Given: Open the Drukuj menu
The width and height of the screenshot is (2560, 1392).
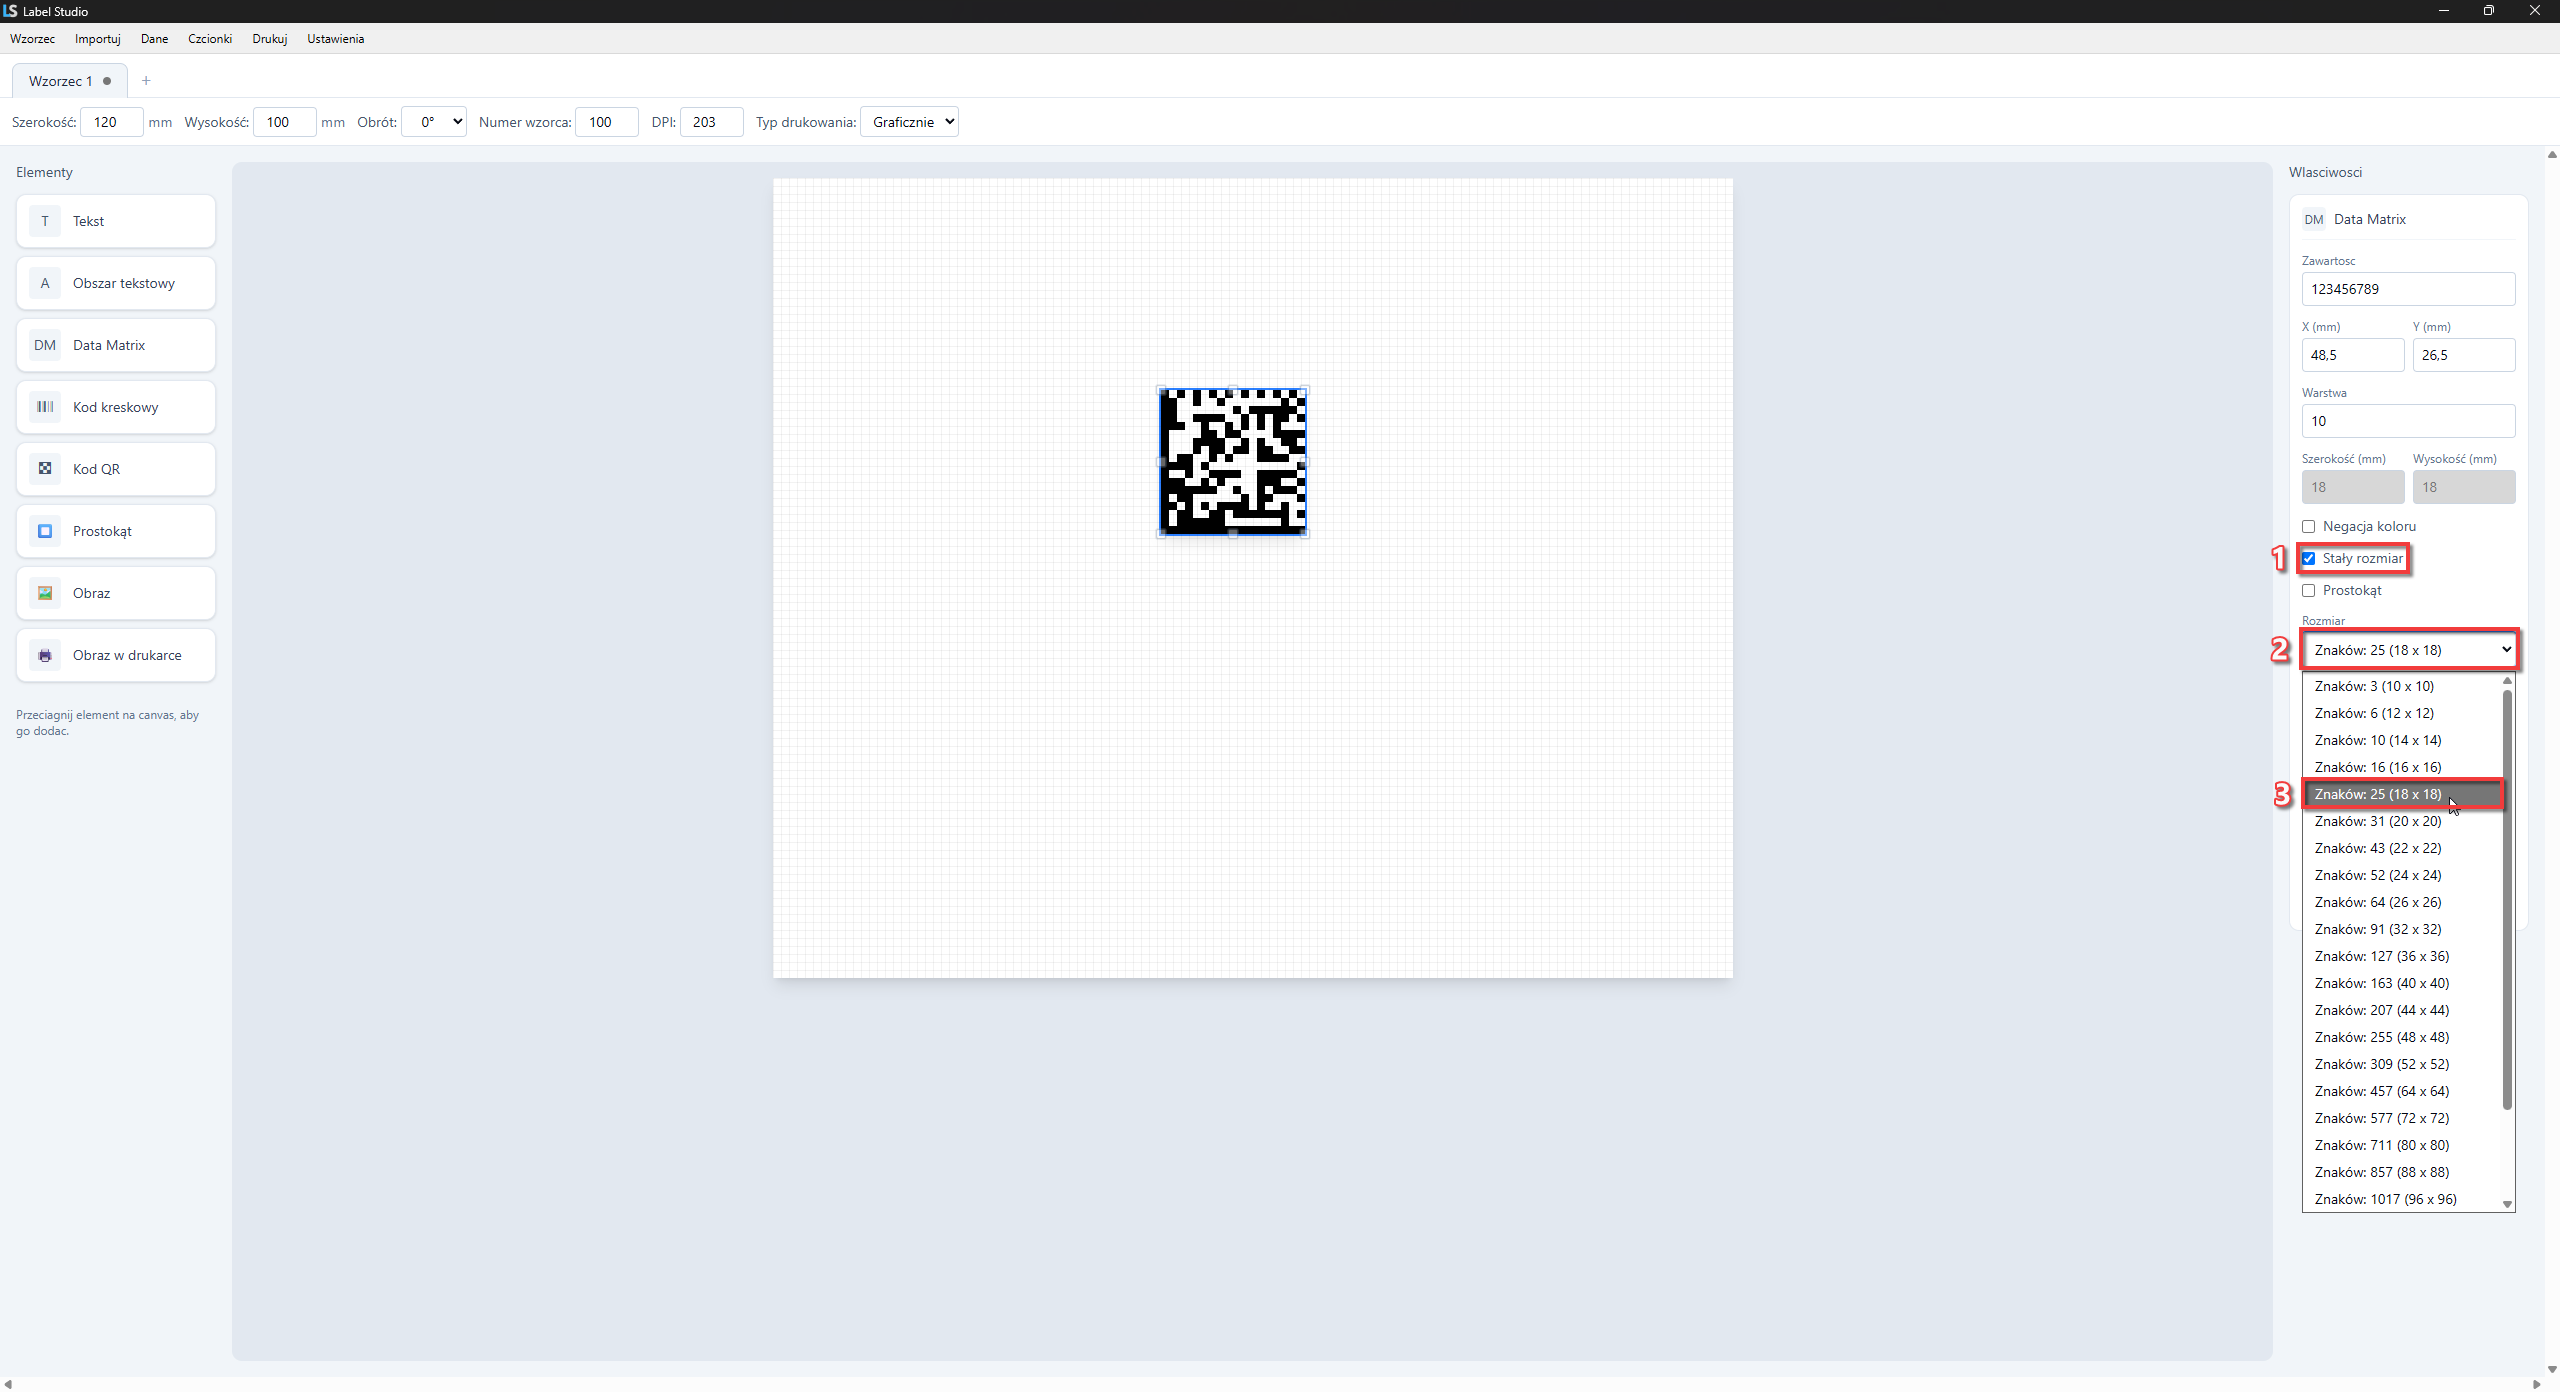Looking at the screenshot, I should point(270,39).
